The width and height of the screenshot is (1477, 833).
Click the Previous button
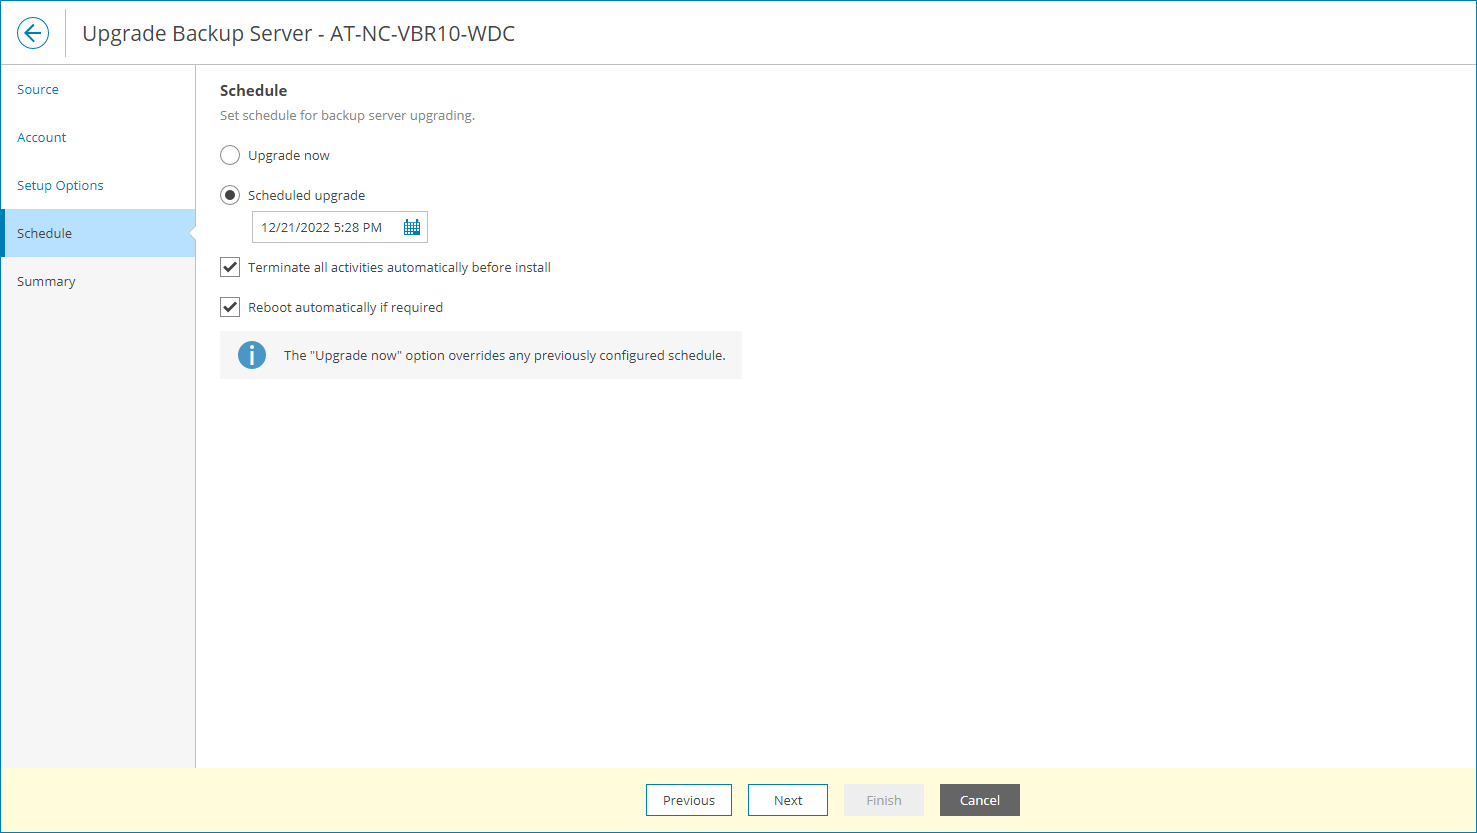coord(688,799)
